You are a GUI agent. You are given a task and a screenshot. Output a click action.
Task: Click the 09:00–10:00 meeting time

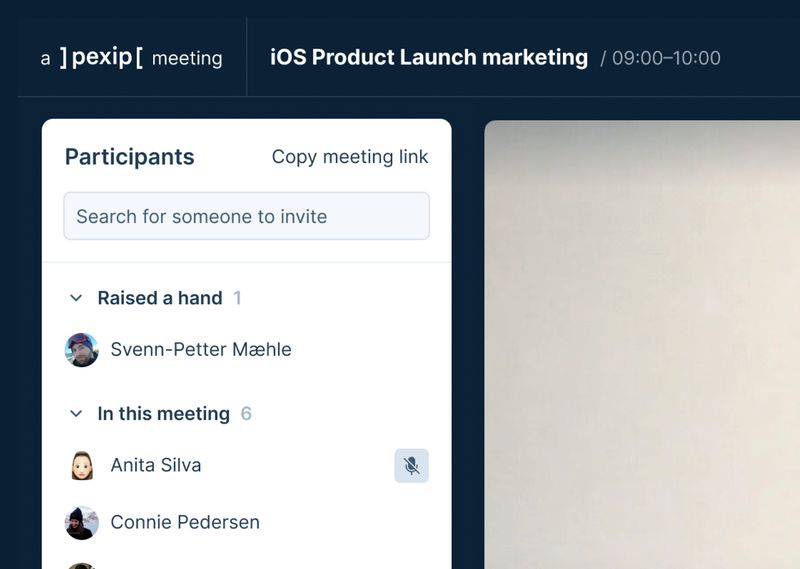tap(666, 58)
